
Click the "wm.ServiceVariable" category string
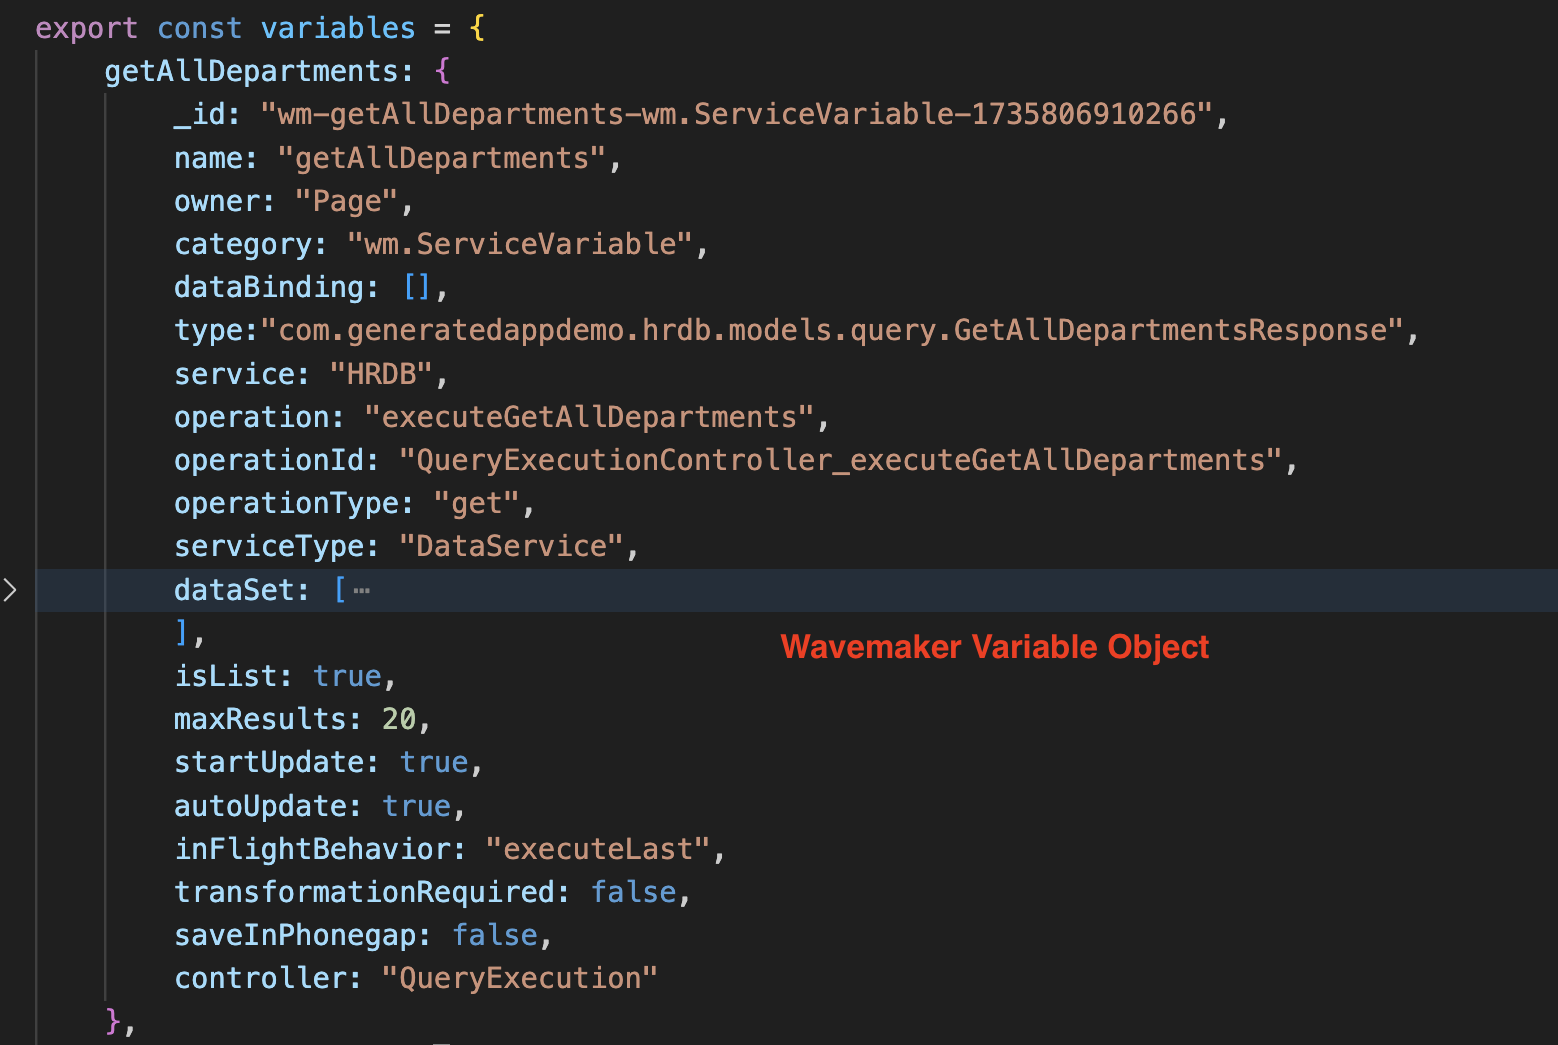click(519, 244)
